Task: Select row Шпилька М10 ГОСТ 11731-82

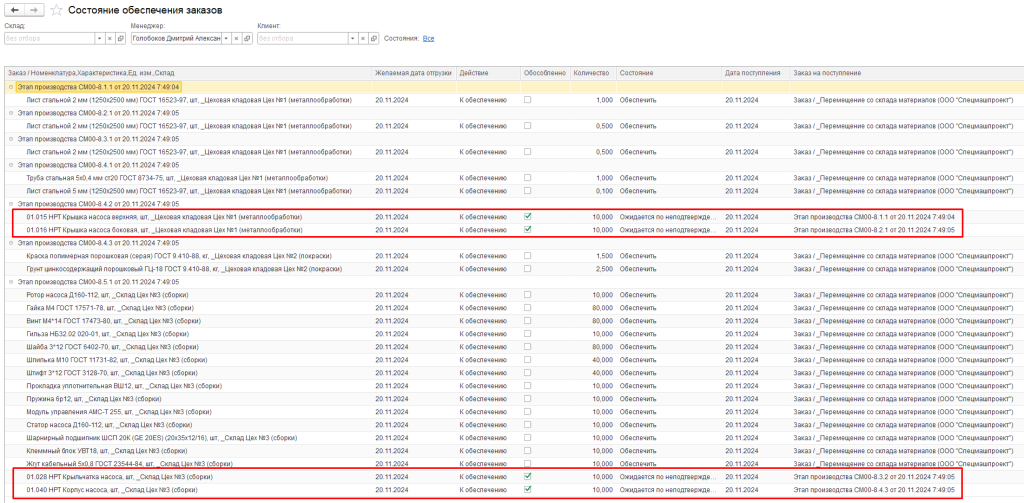Action: (513, 360)
